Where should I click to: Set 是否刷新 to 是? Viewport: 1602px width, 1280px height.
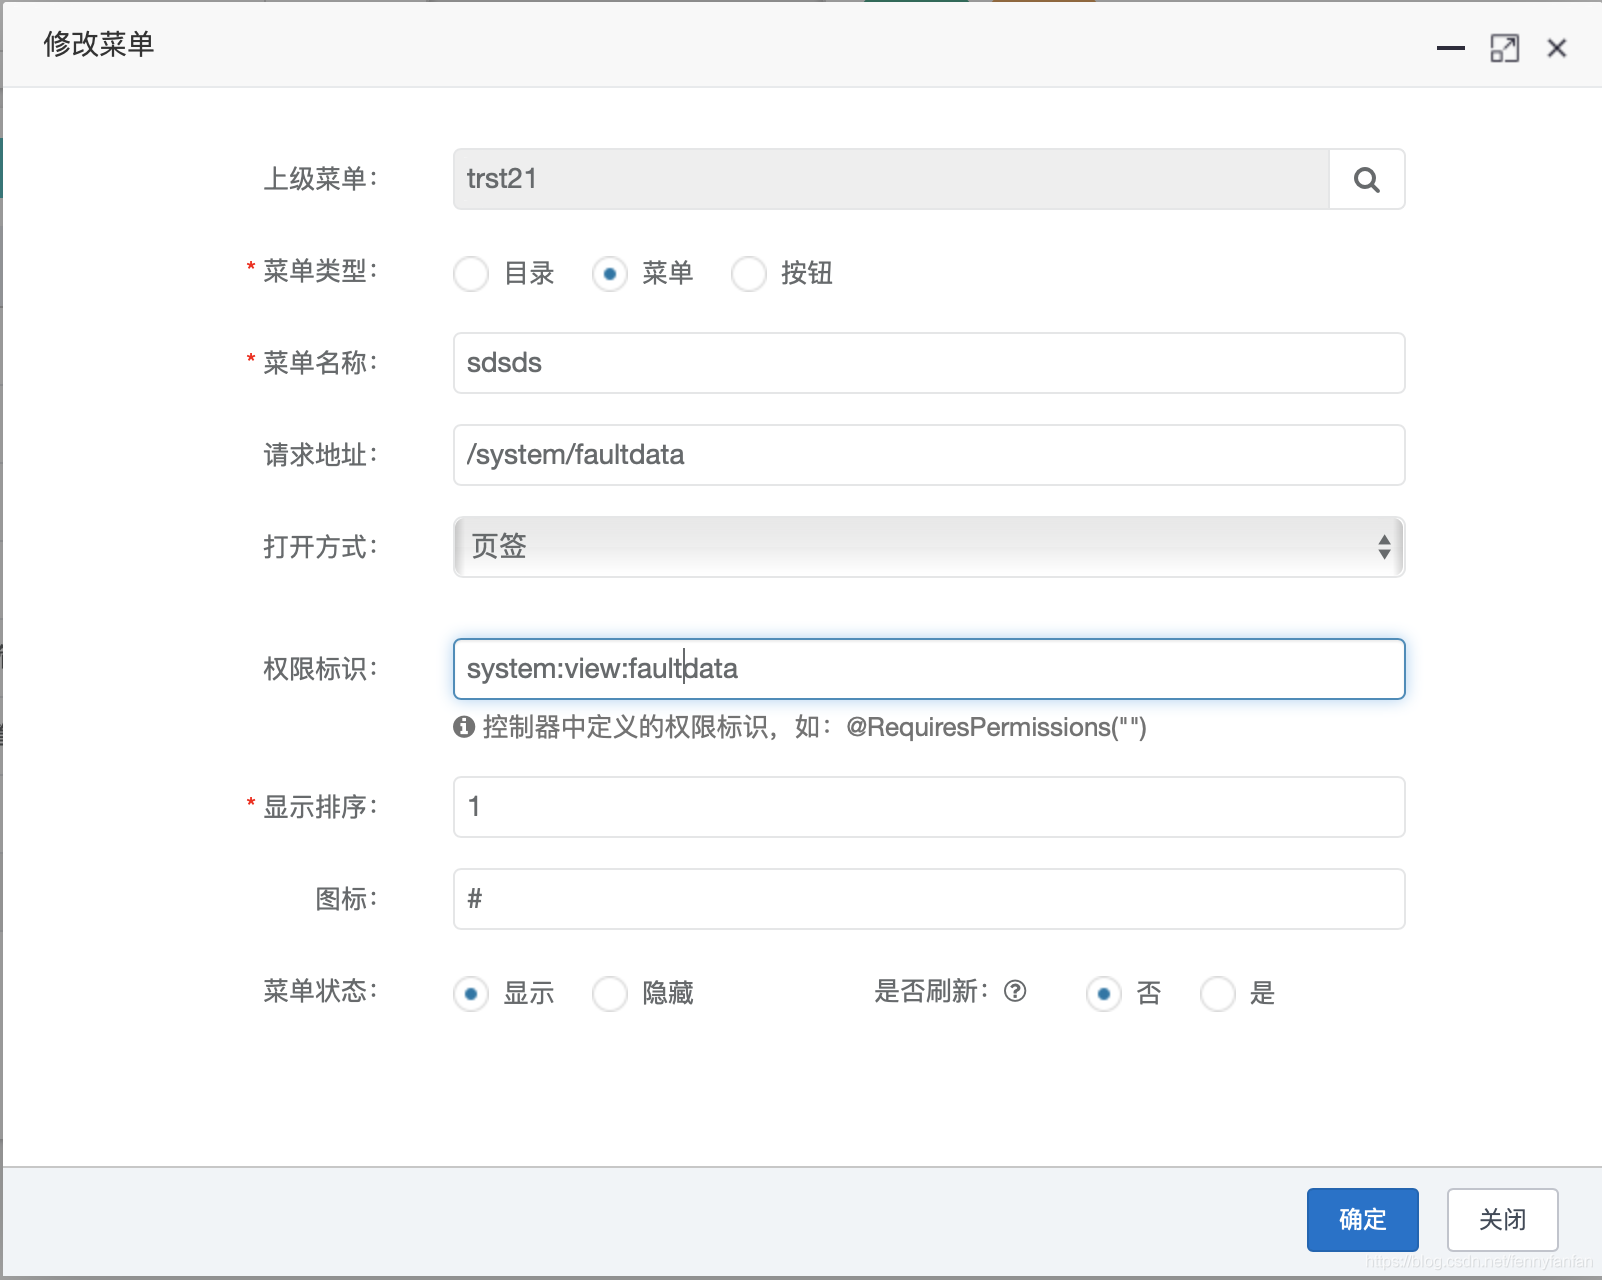coord(1218,993)
